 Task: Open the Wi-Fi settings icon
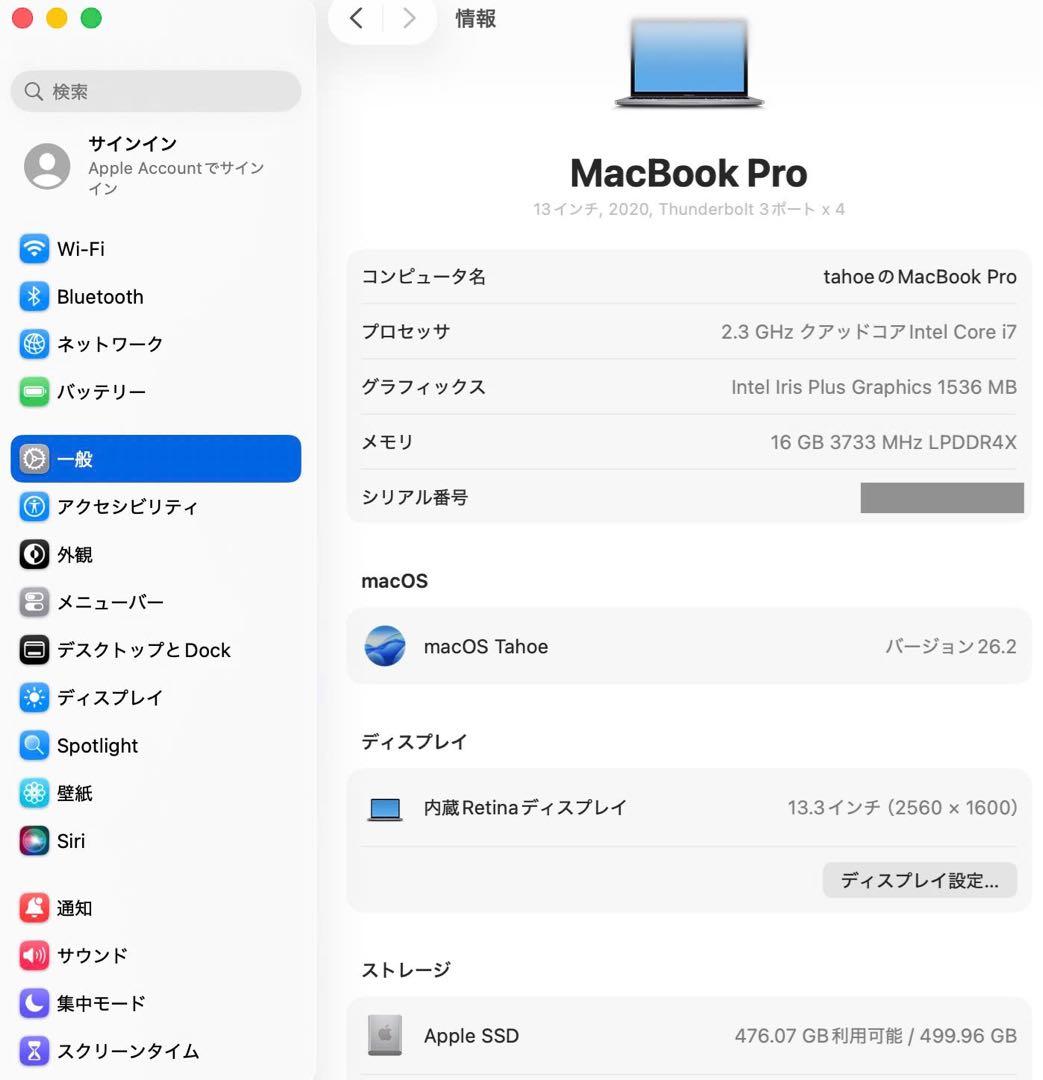pos(34,249)
